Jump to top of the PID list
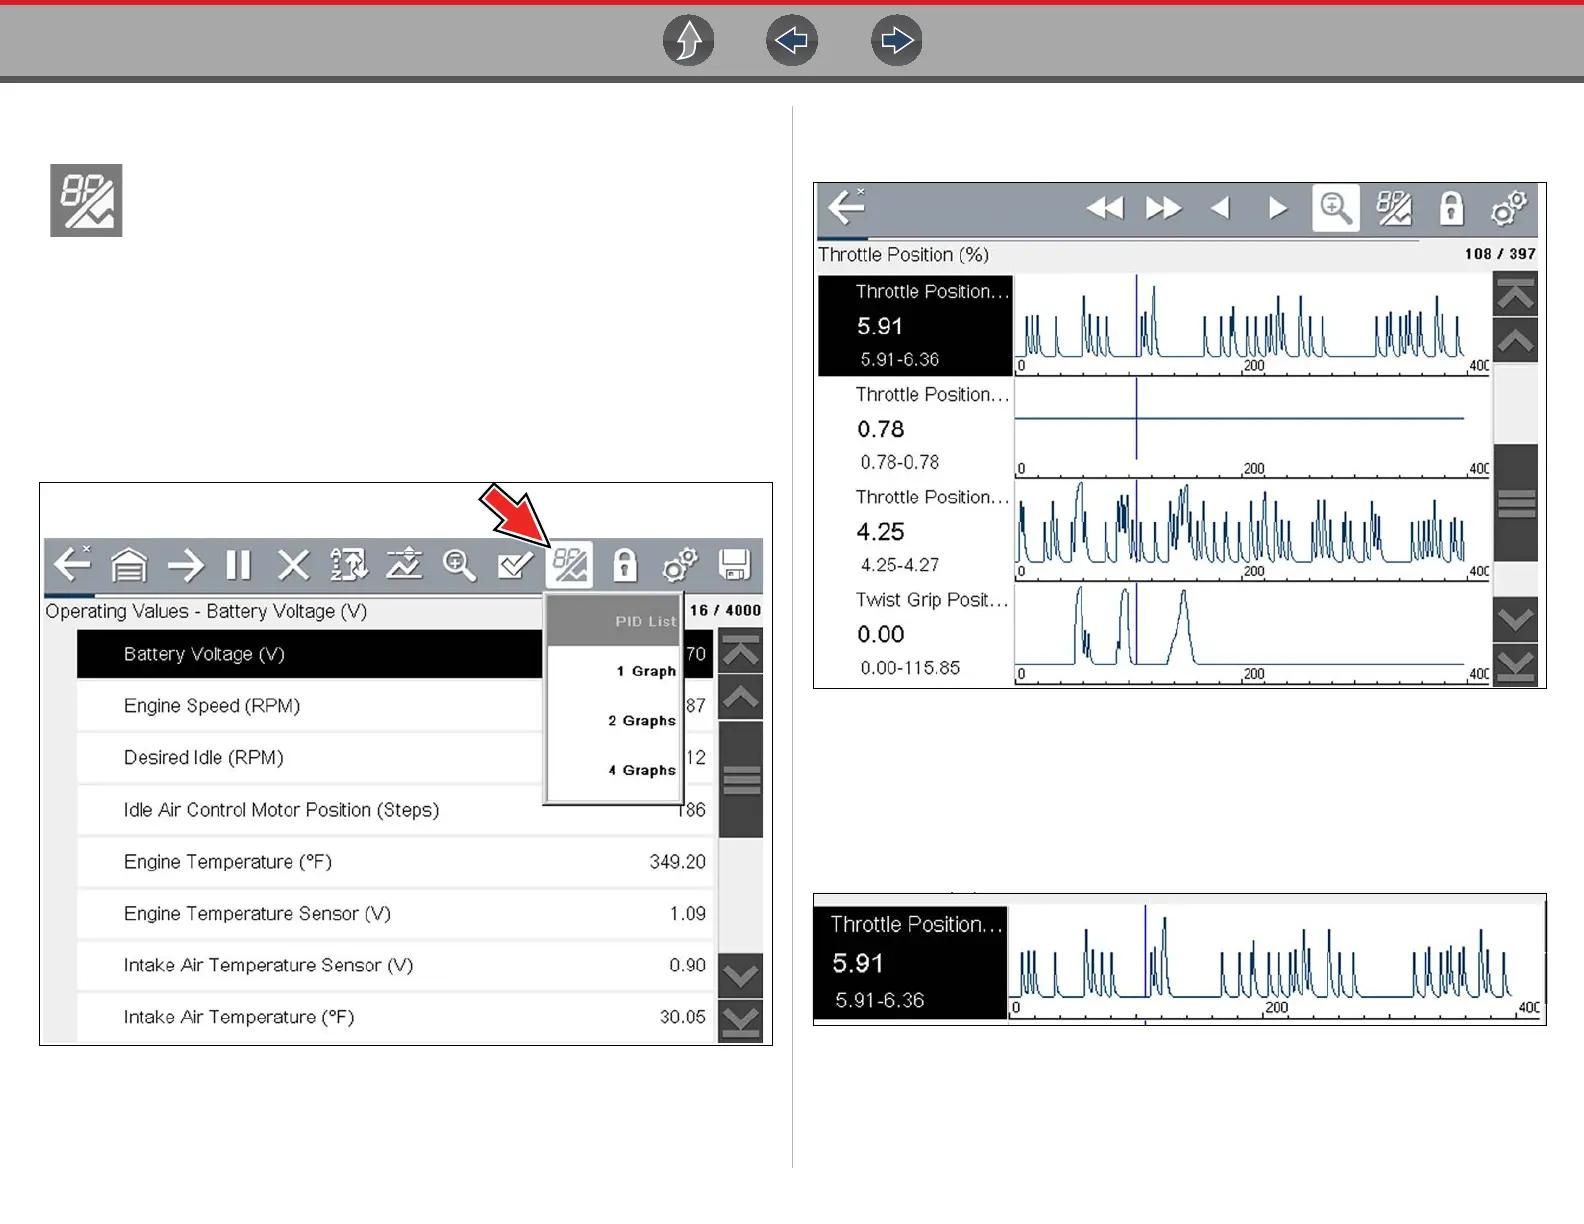This screenshot has width=1584, height=1224. [x=741, y=652]
